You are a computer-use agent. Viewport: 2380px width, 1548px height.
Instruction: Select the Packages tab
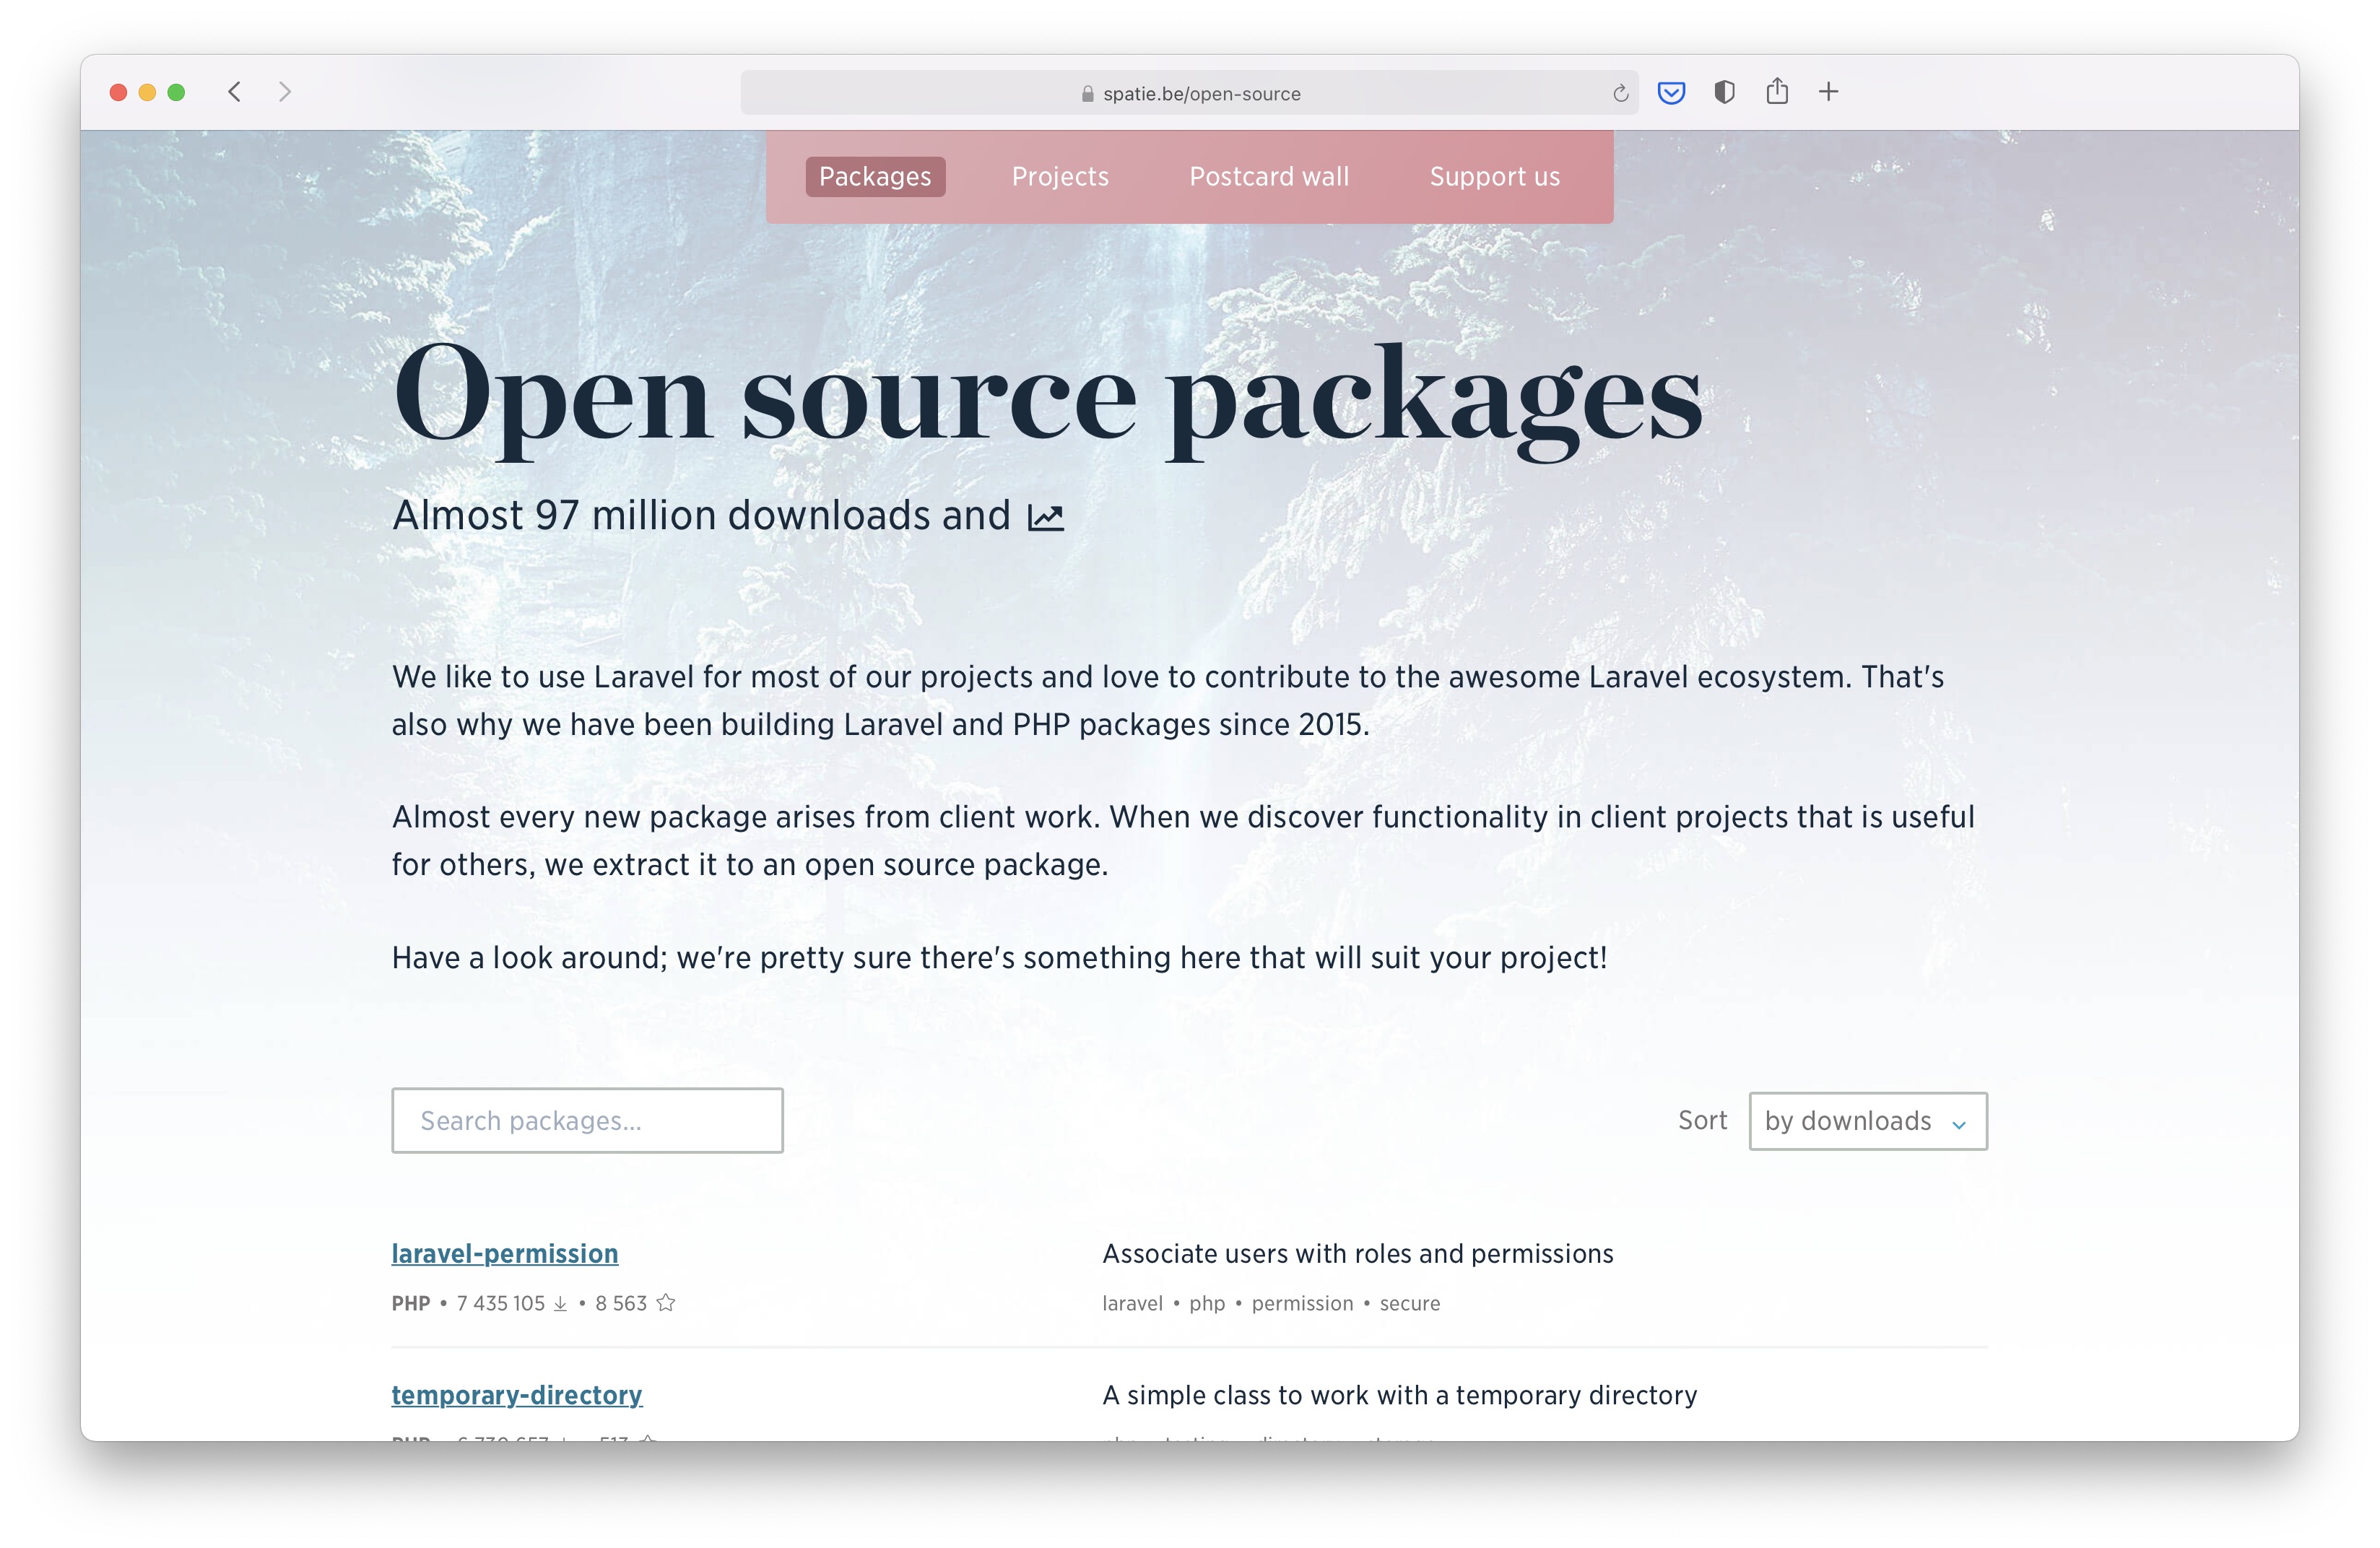pyautogui.click(x=875, y=177)
